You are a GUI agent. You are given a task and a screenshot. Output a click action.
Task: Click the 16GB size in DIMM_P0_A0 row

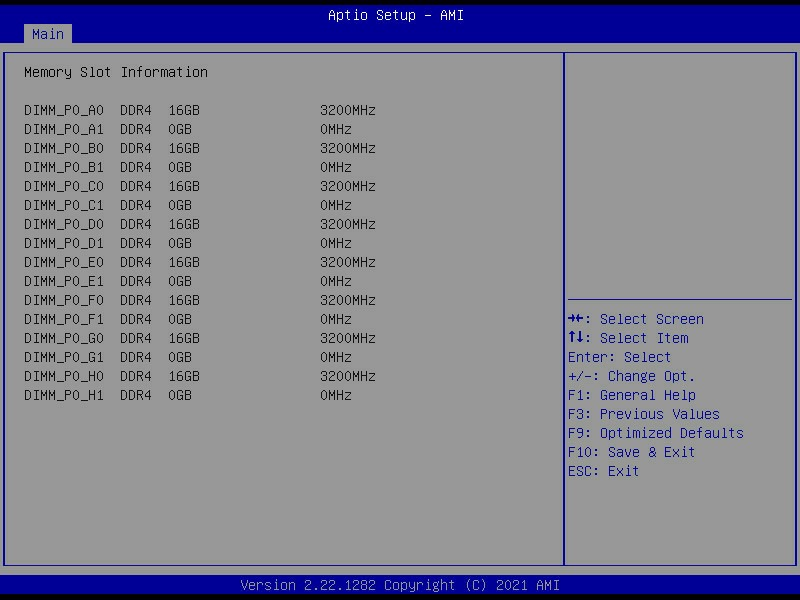point(184,110)
